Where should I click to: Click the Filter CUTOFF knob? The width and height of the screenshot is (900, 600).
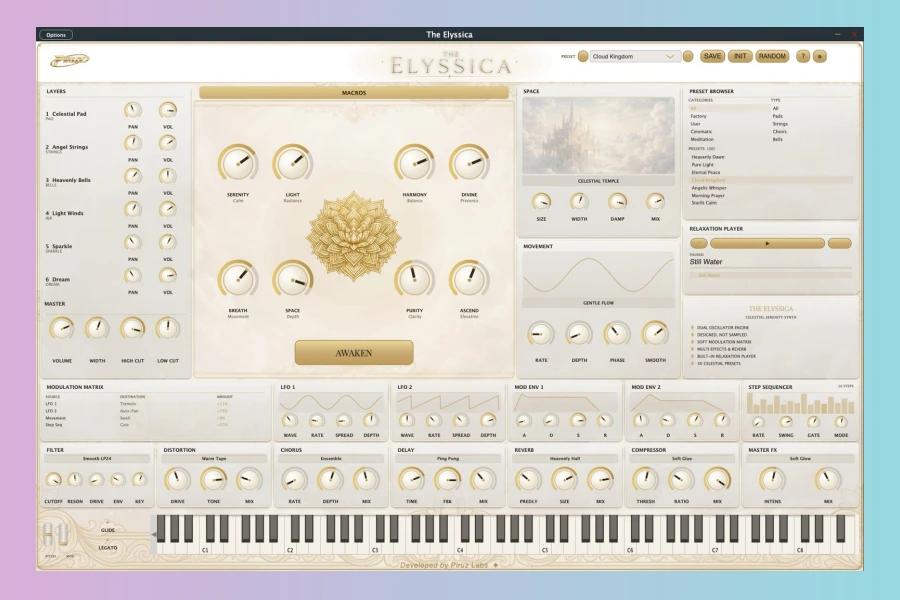53,479
